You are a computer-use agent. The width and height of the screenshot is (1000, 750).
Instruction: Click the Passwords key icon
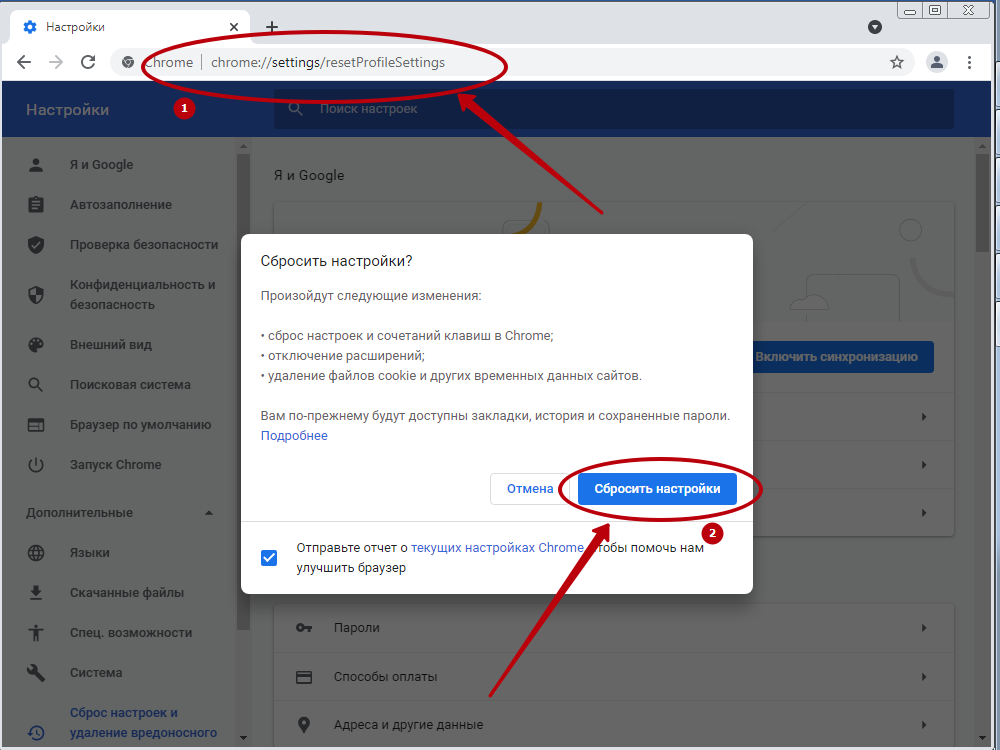(304, 628)
